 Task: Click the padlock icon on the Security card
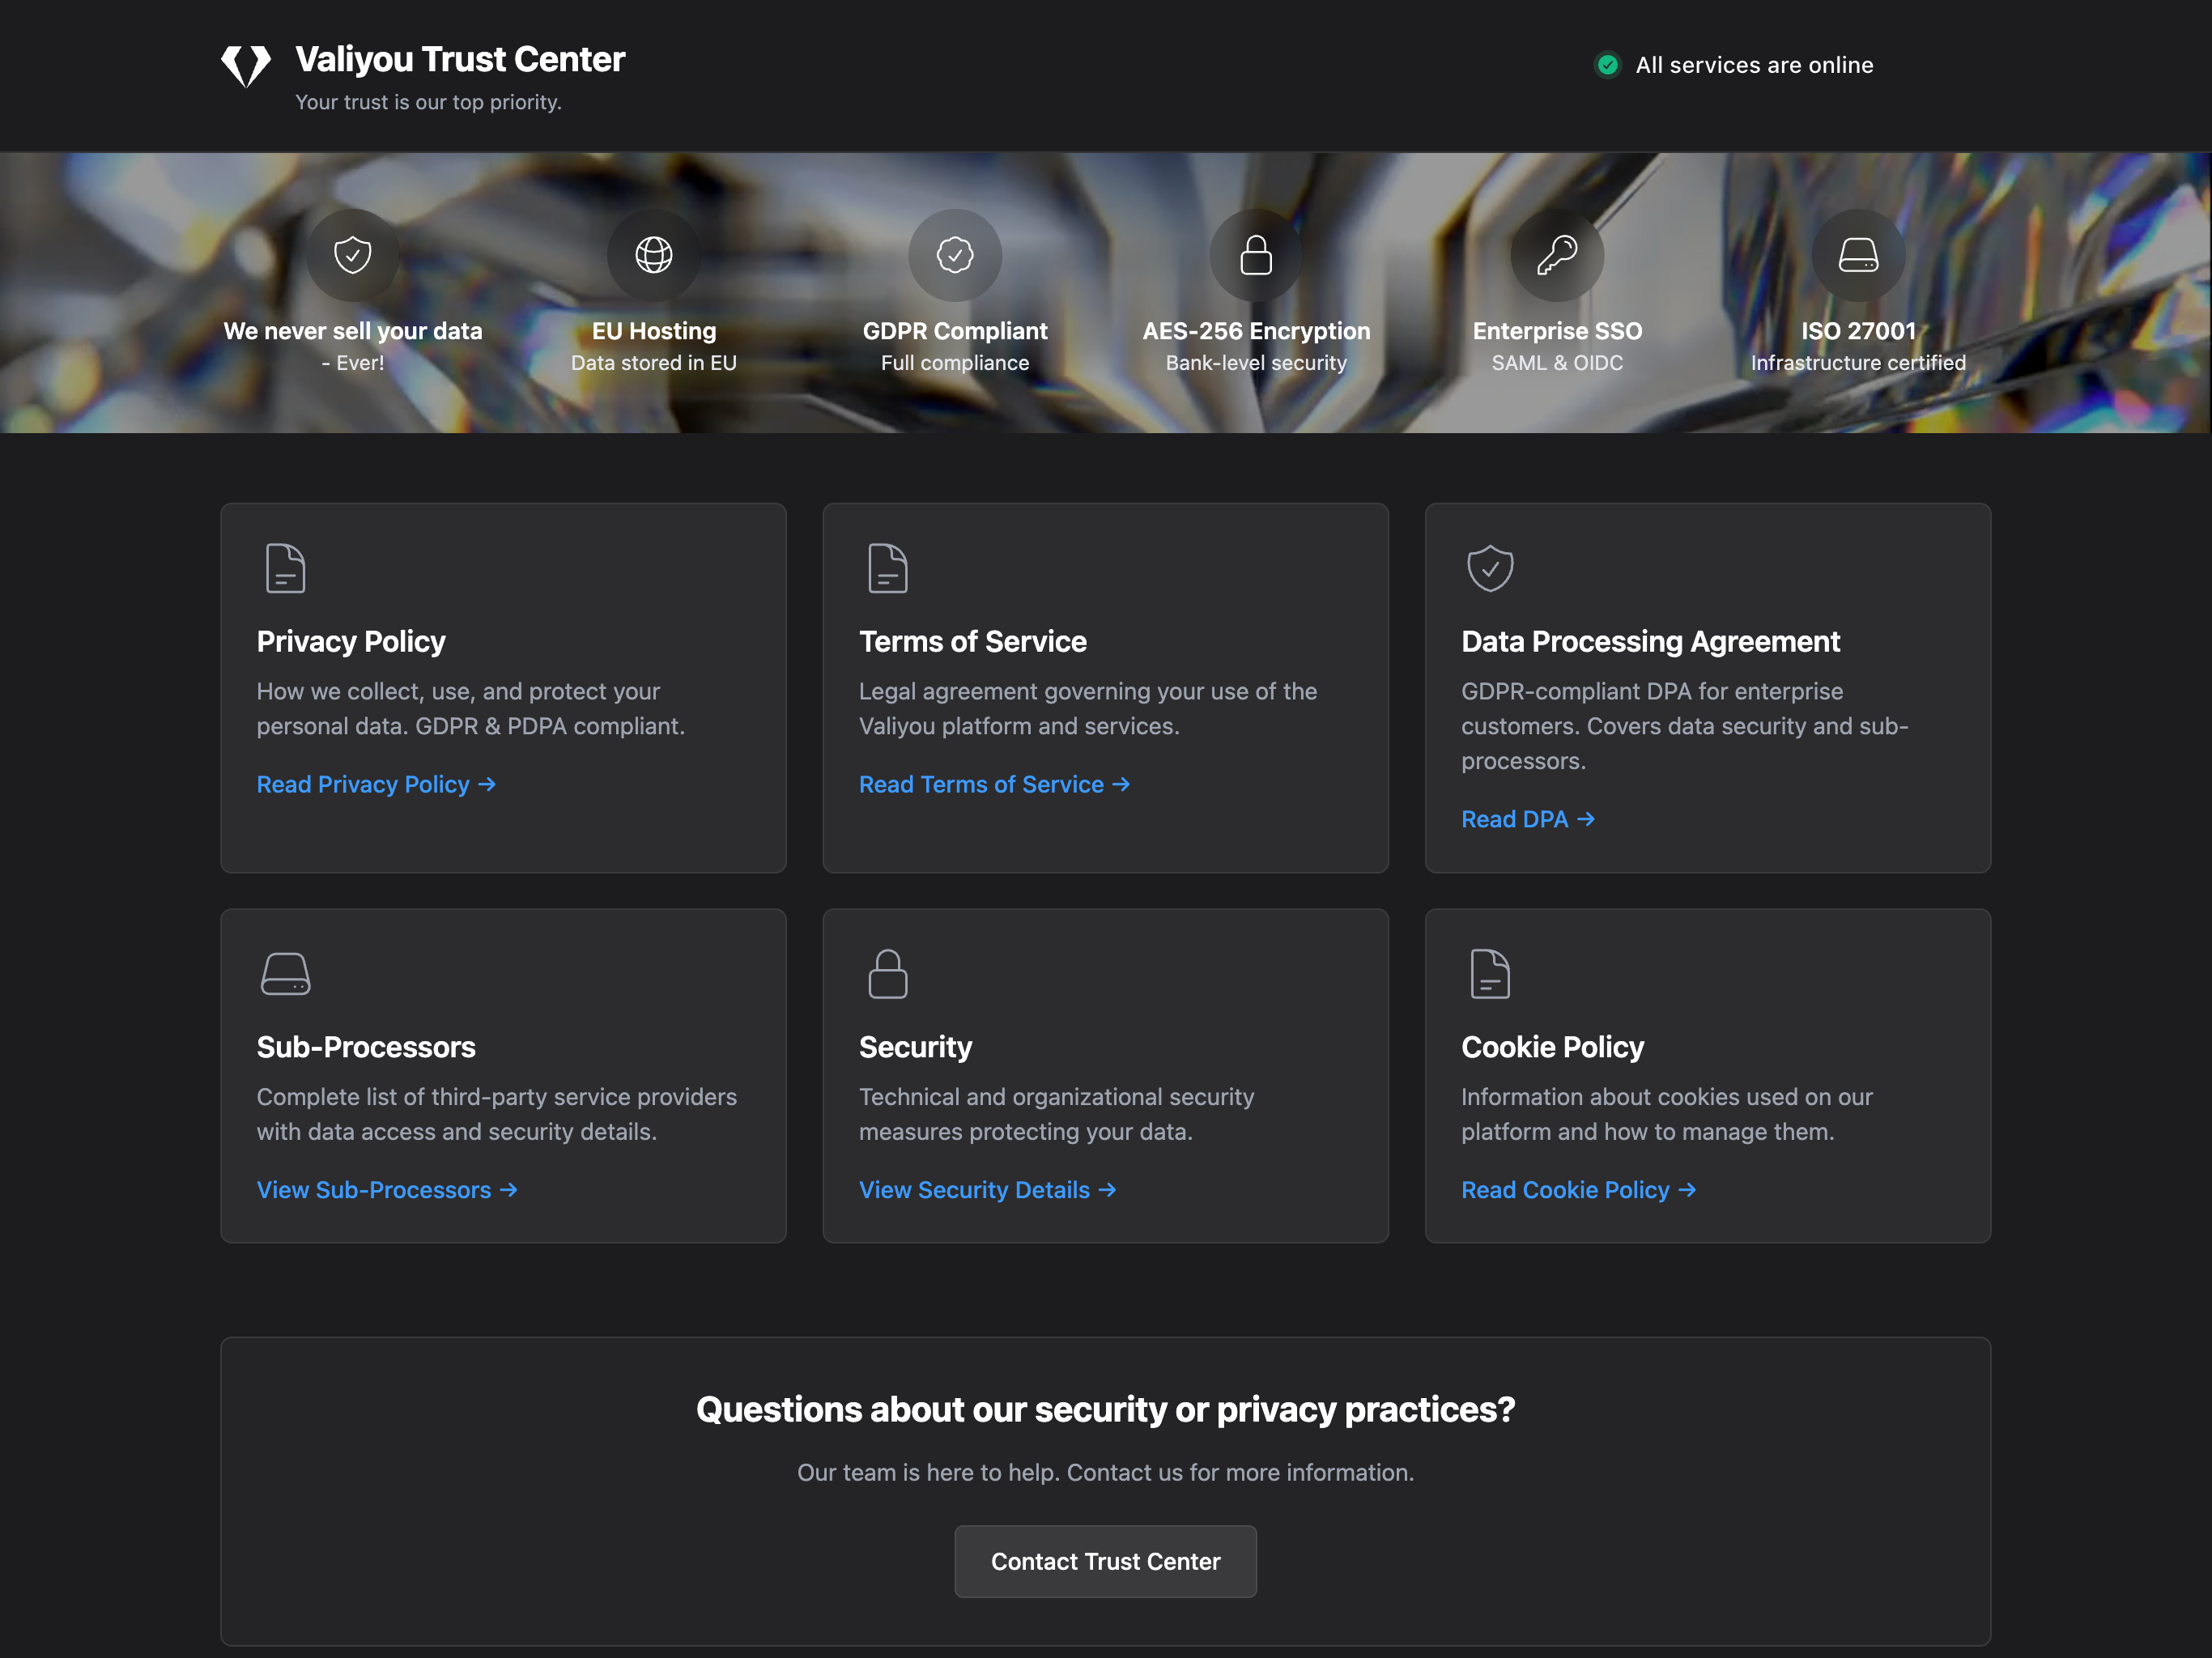887,973
